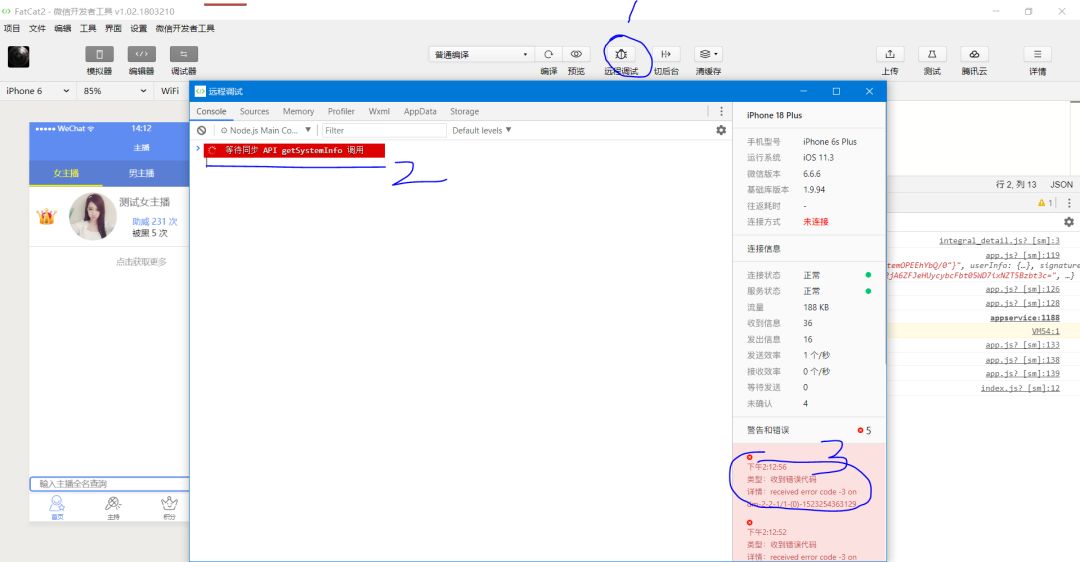The width and height of the screenshot is (1080, 562).
Task: Click the crown icon beside 测试女主播
Action: point(46,216)
